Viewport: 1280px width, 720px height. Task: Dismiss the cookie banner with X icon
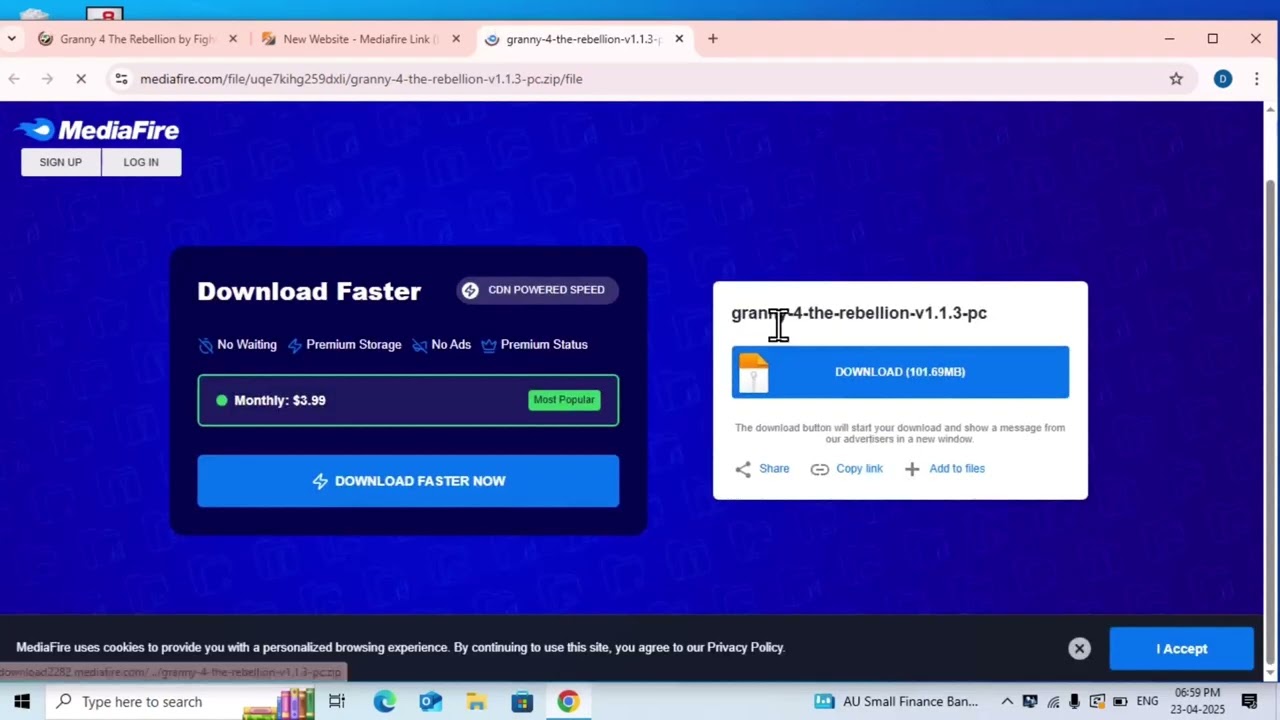1079,649
